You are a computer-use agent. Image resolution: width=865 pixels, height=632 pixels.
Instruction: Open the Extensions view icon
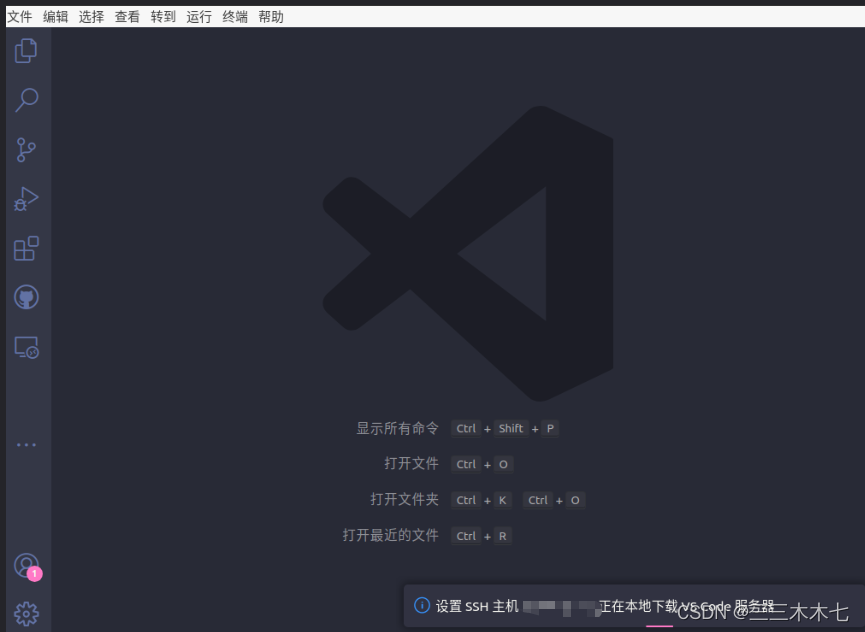(x=26, y=248)
